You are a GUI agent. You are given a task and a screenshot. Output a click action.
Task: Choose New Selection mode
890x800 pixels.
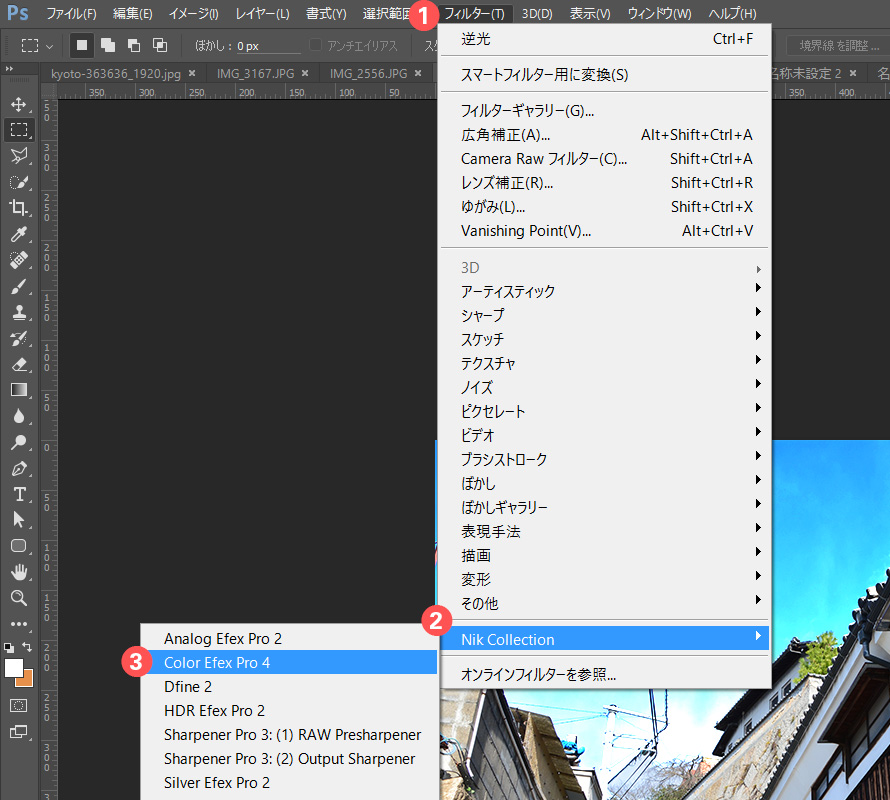tap(82, 45)
